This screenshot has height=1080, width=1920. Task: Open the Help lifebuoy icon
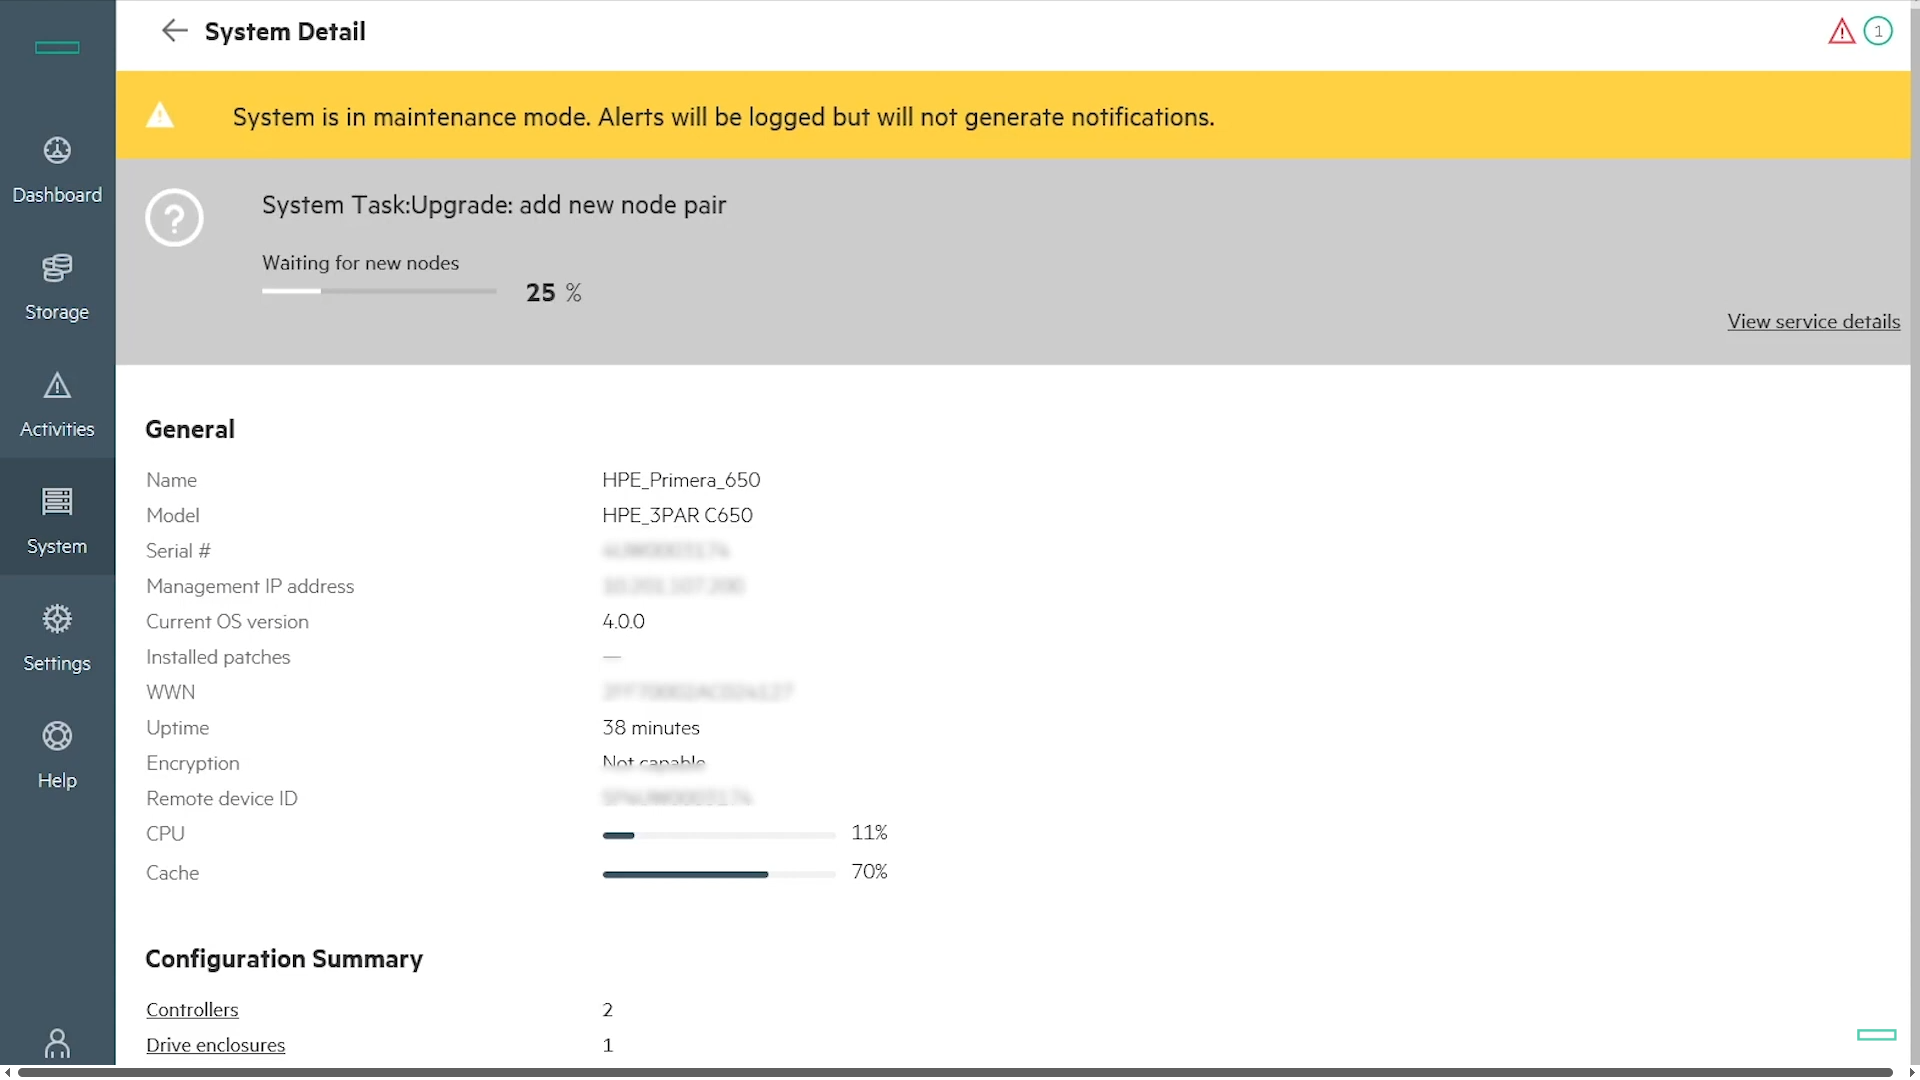click(x=57, y=737)
